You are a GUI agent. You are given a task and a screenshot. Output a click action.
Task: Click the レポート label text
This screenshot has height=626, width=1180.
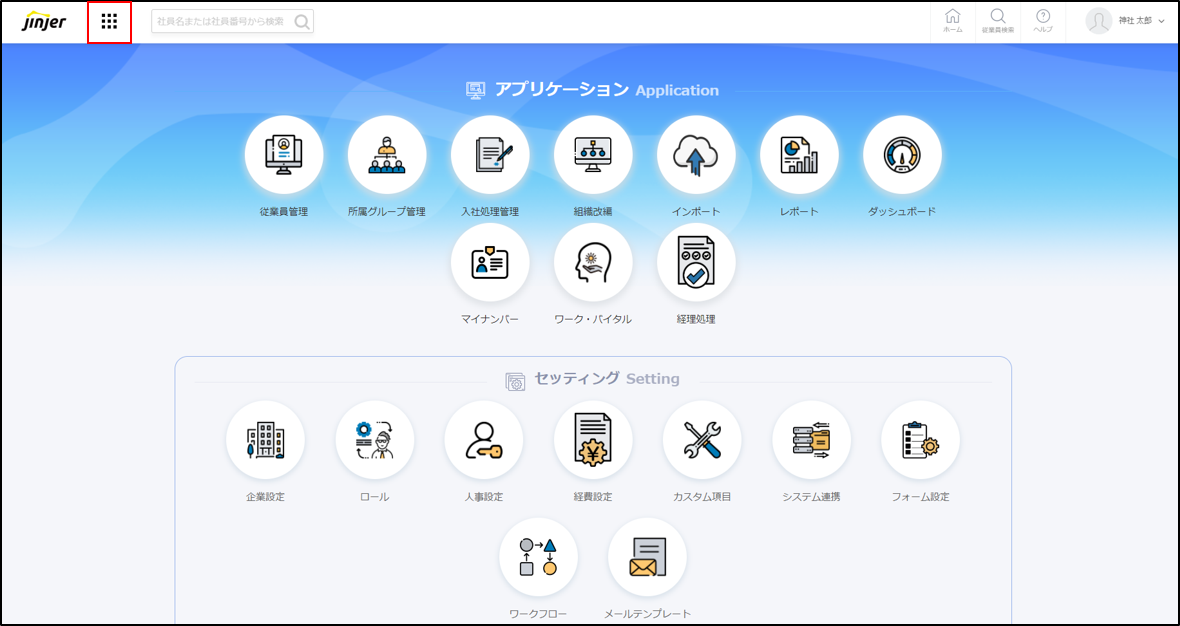pos(799,211)
